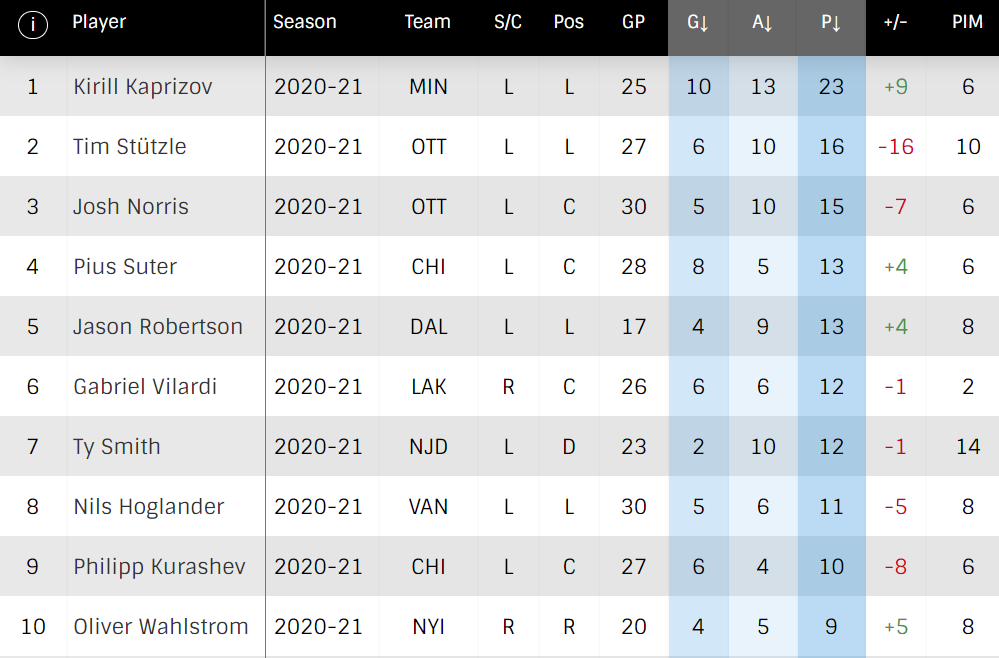Viewport: 999px width, 658px height.
Task: Click the info icon in table header
Action: tap(33, 24)
